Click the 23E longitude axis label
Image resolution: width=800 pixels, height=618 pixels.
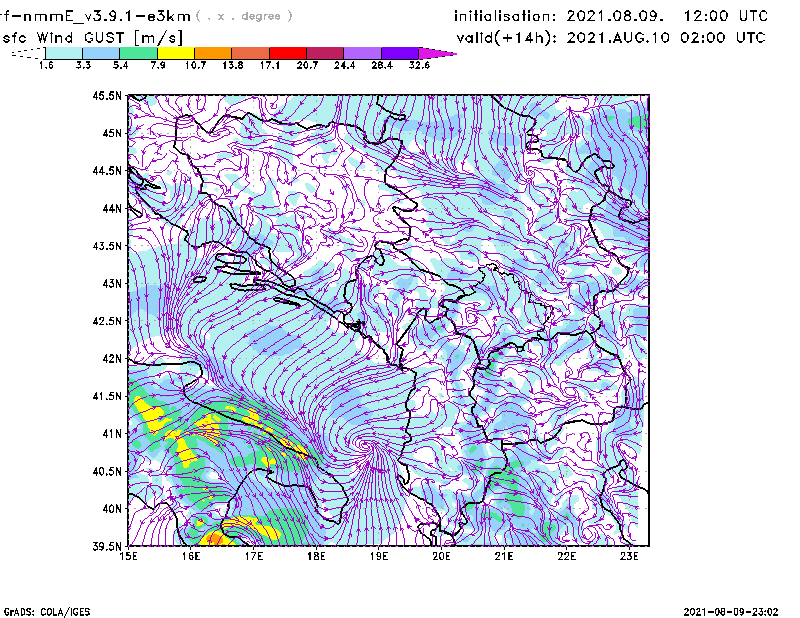coord(629,556)
